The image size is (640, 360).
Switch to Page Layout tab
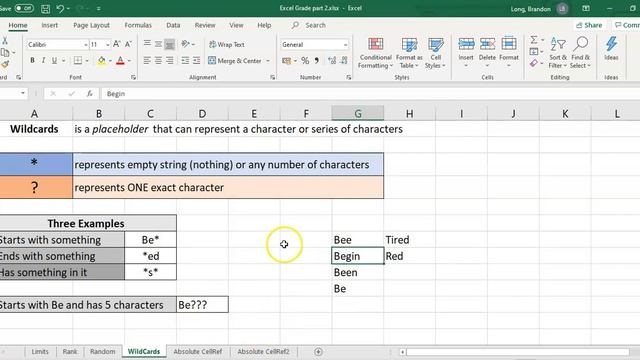click(x=91, y=25)
